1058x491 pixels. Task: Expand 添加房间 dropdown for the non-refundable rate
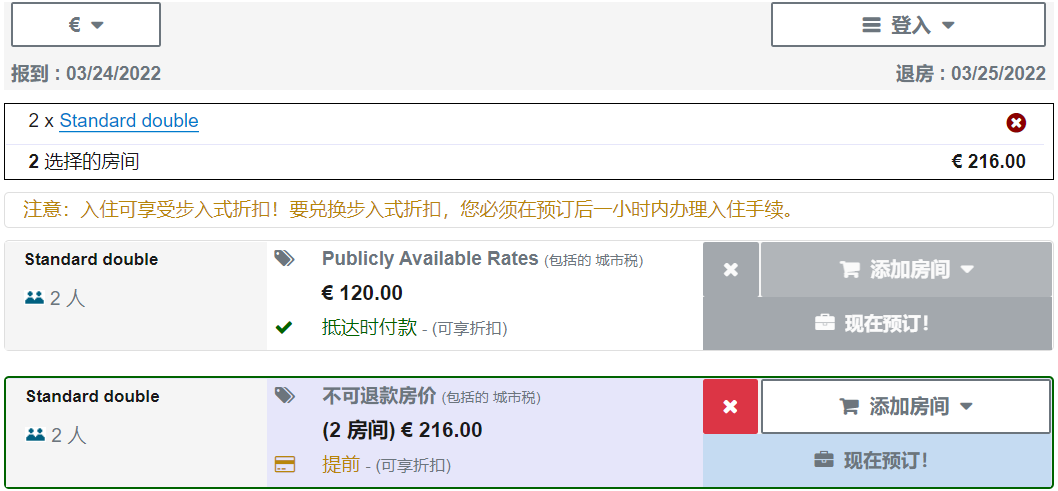pos(906,406)
